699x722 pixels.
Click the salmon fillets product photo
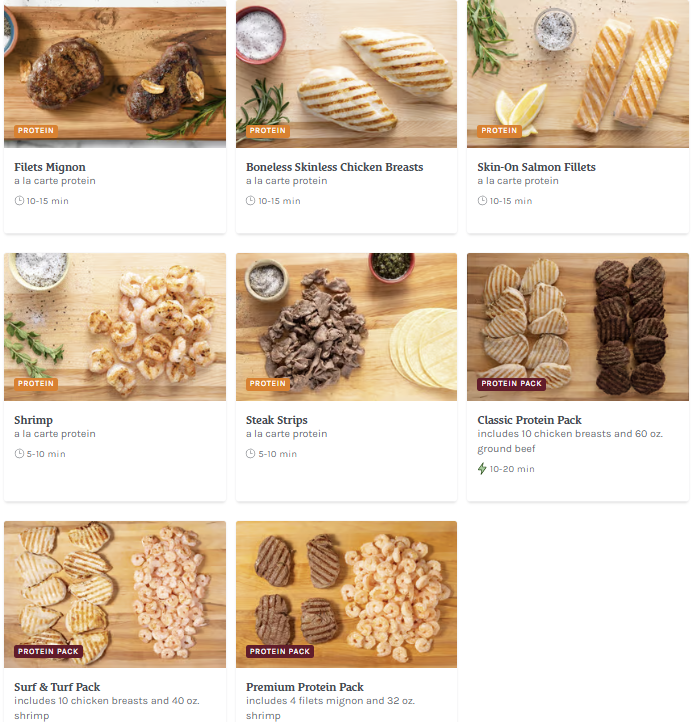tap(578, 74)
